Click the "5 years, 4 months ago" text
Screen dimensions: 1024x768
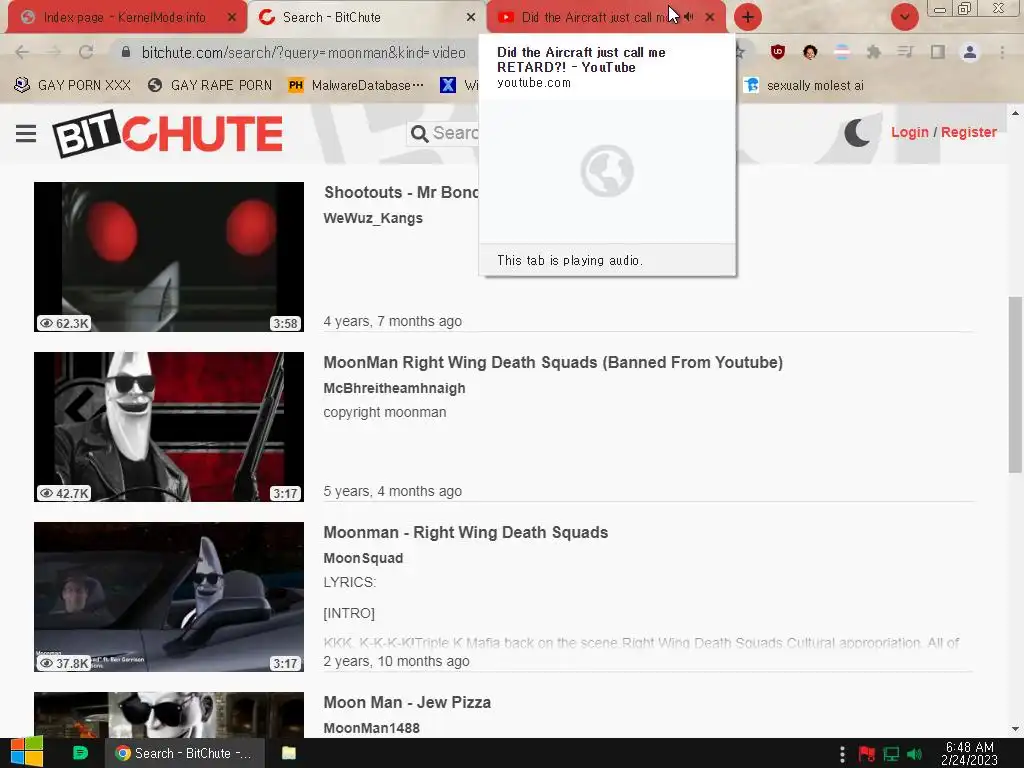pyautogui.click(x=392, y=491)
